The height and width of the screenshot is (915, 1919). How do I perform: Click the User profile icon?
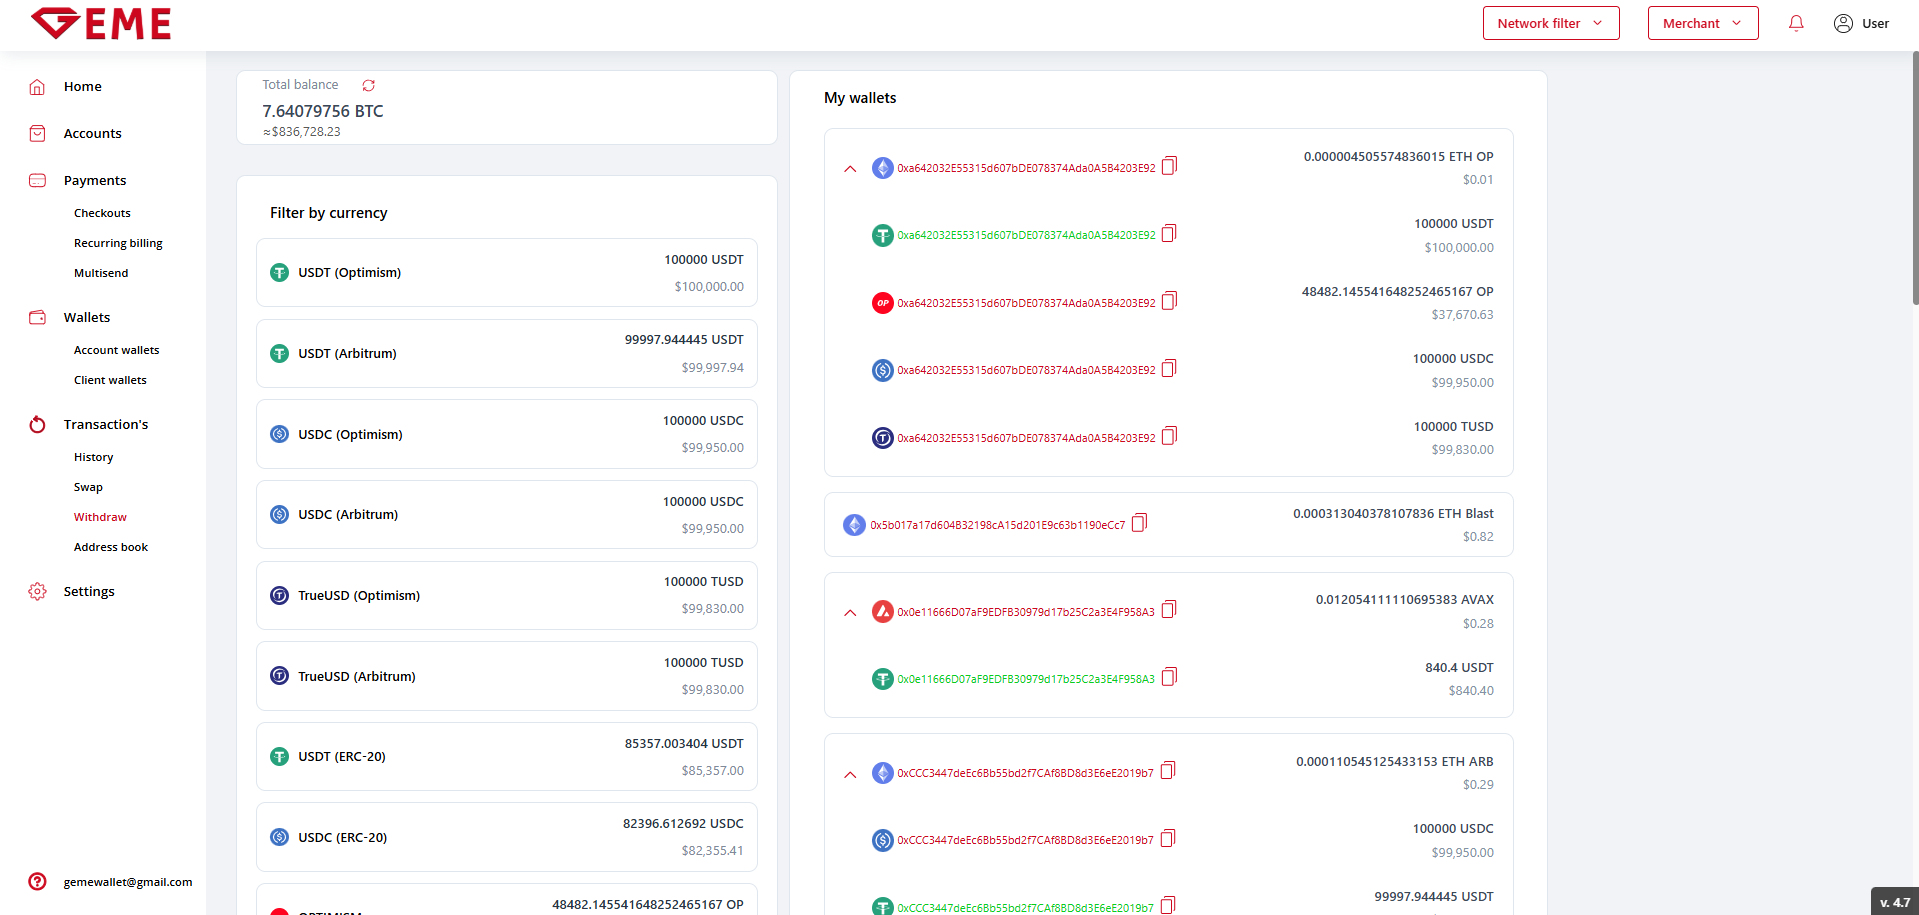point(1843,23)
